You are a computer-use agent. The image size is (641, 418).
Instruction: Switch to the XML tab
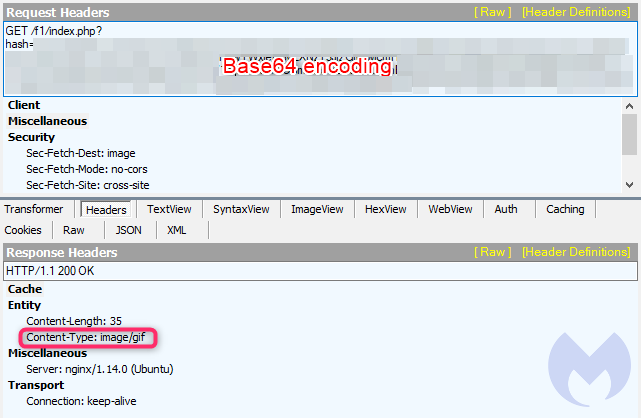pyautogui.click(x=177, y=230)
